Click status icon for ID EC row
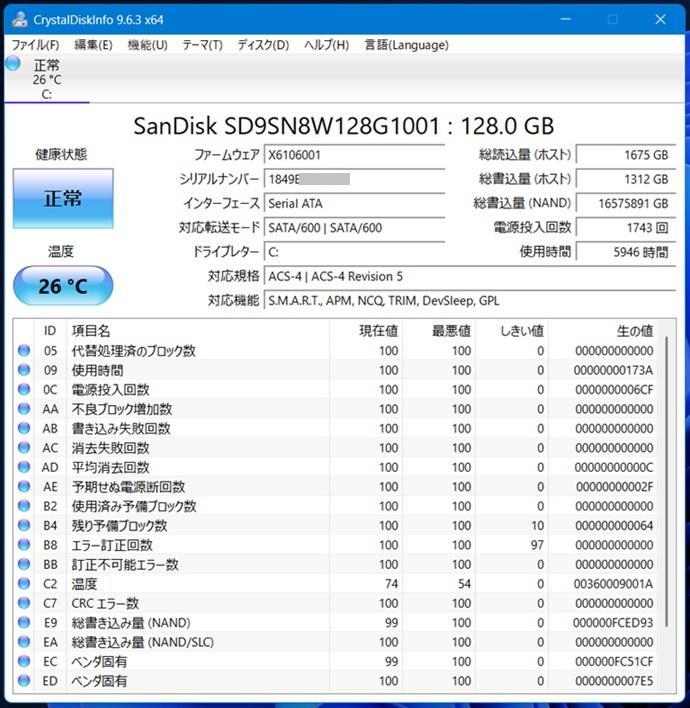Screen dimensions: 690x708 click(24, 661)
